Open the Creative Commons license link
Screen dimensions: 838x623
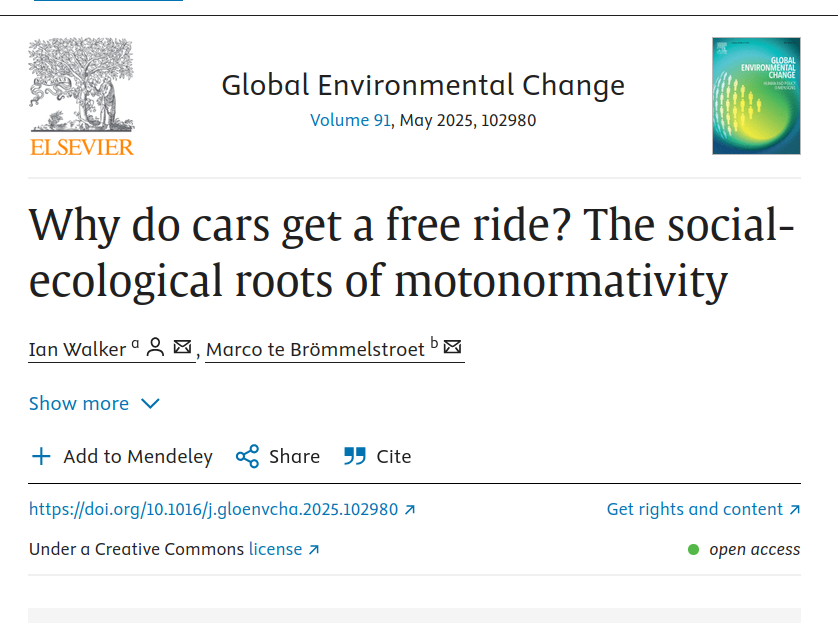tap(275, 549)
